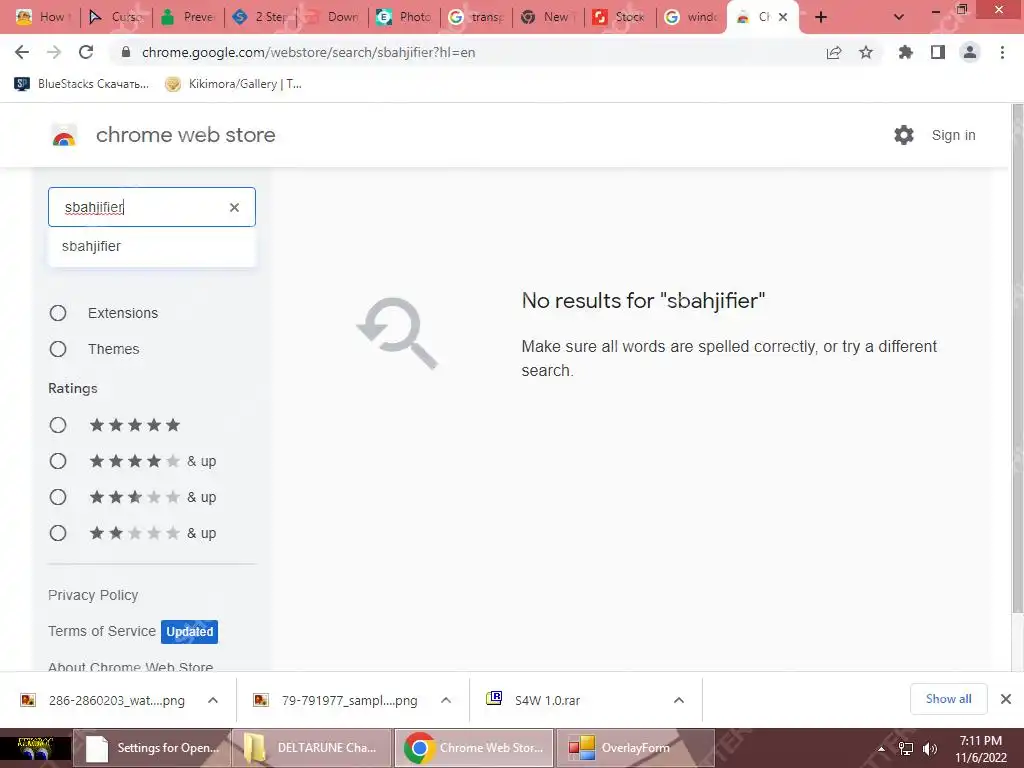Switch to the 2 Step tab
This screenshot has height=768, width=1024.
click(x=260, y=17)
